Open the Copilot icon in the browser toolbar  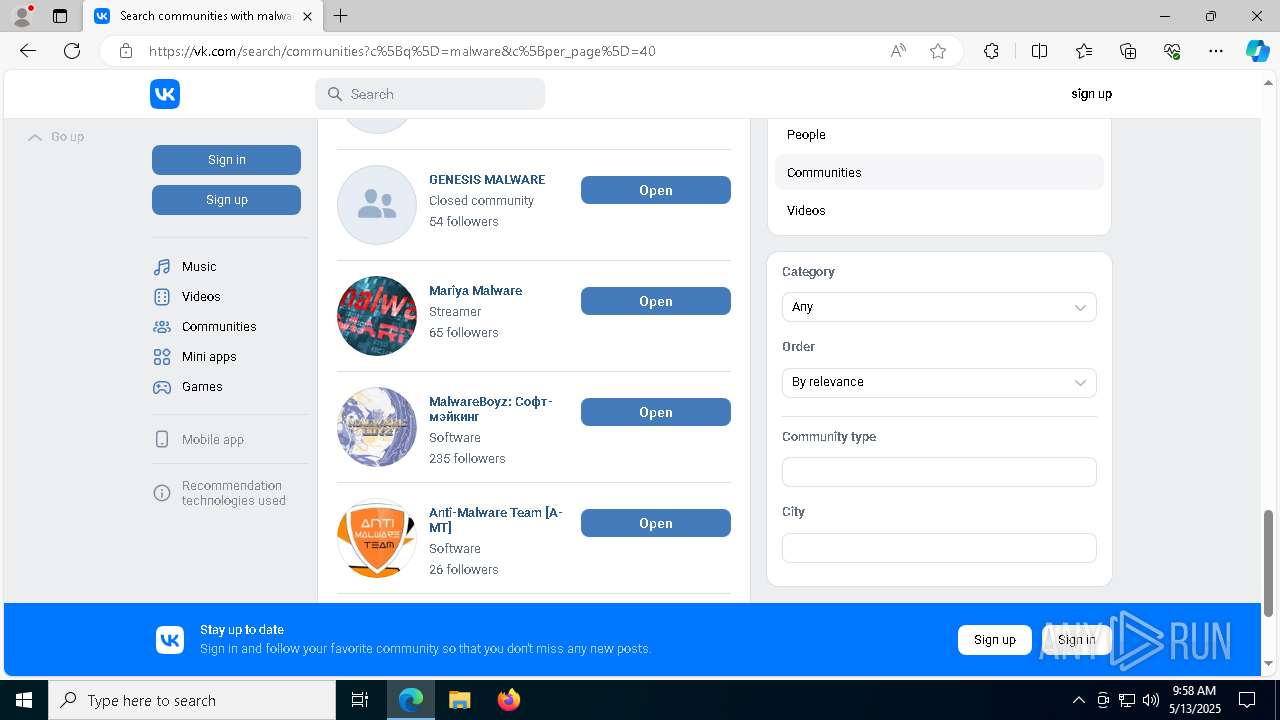[x=1257, y=51]
